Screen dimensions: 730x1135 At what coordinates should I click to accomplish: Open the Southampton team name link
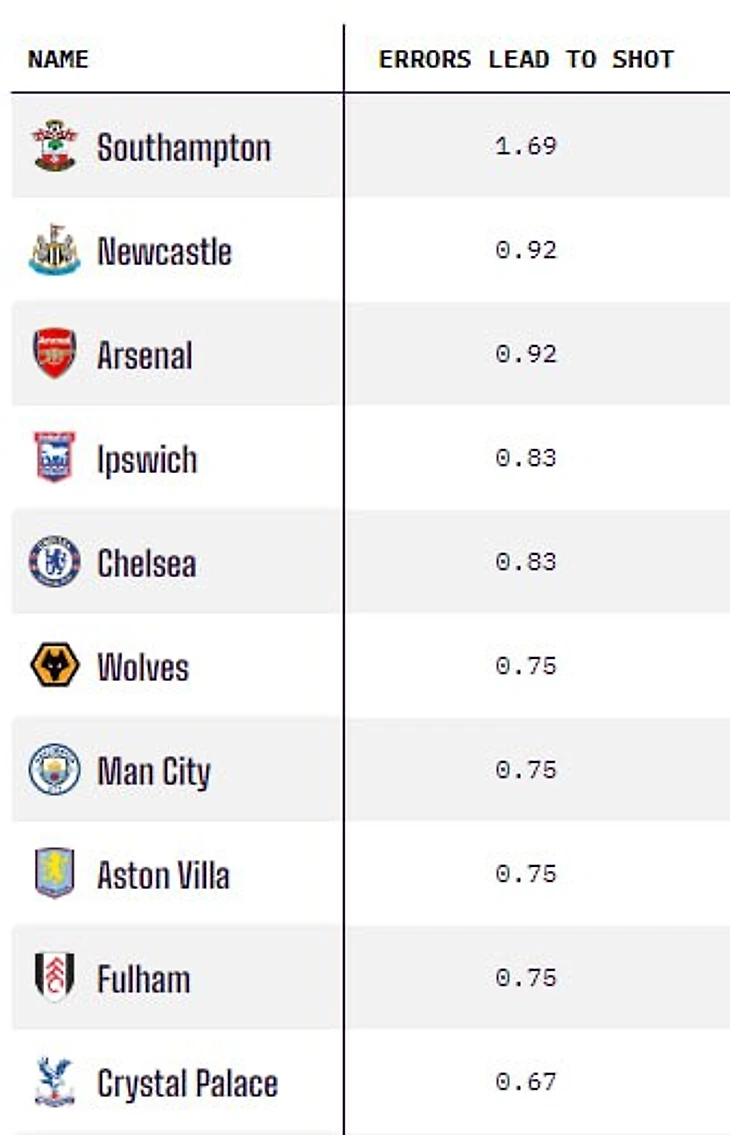[x=184, y=148]
